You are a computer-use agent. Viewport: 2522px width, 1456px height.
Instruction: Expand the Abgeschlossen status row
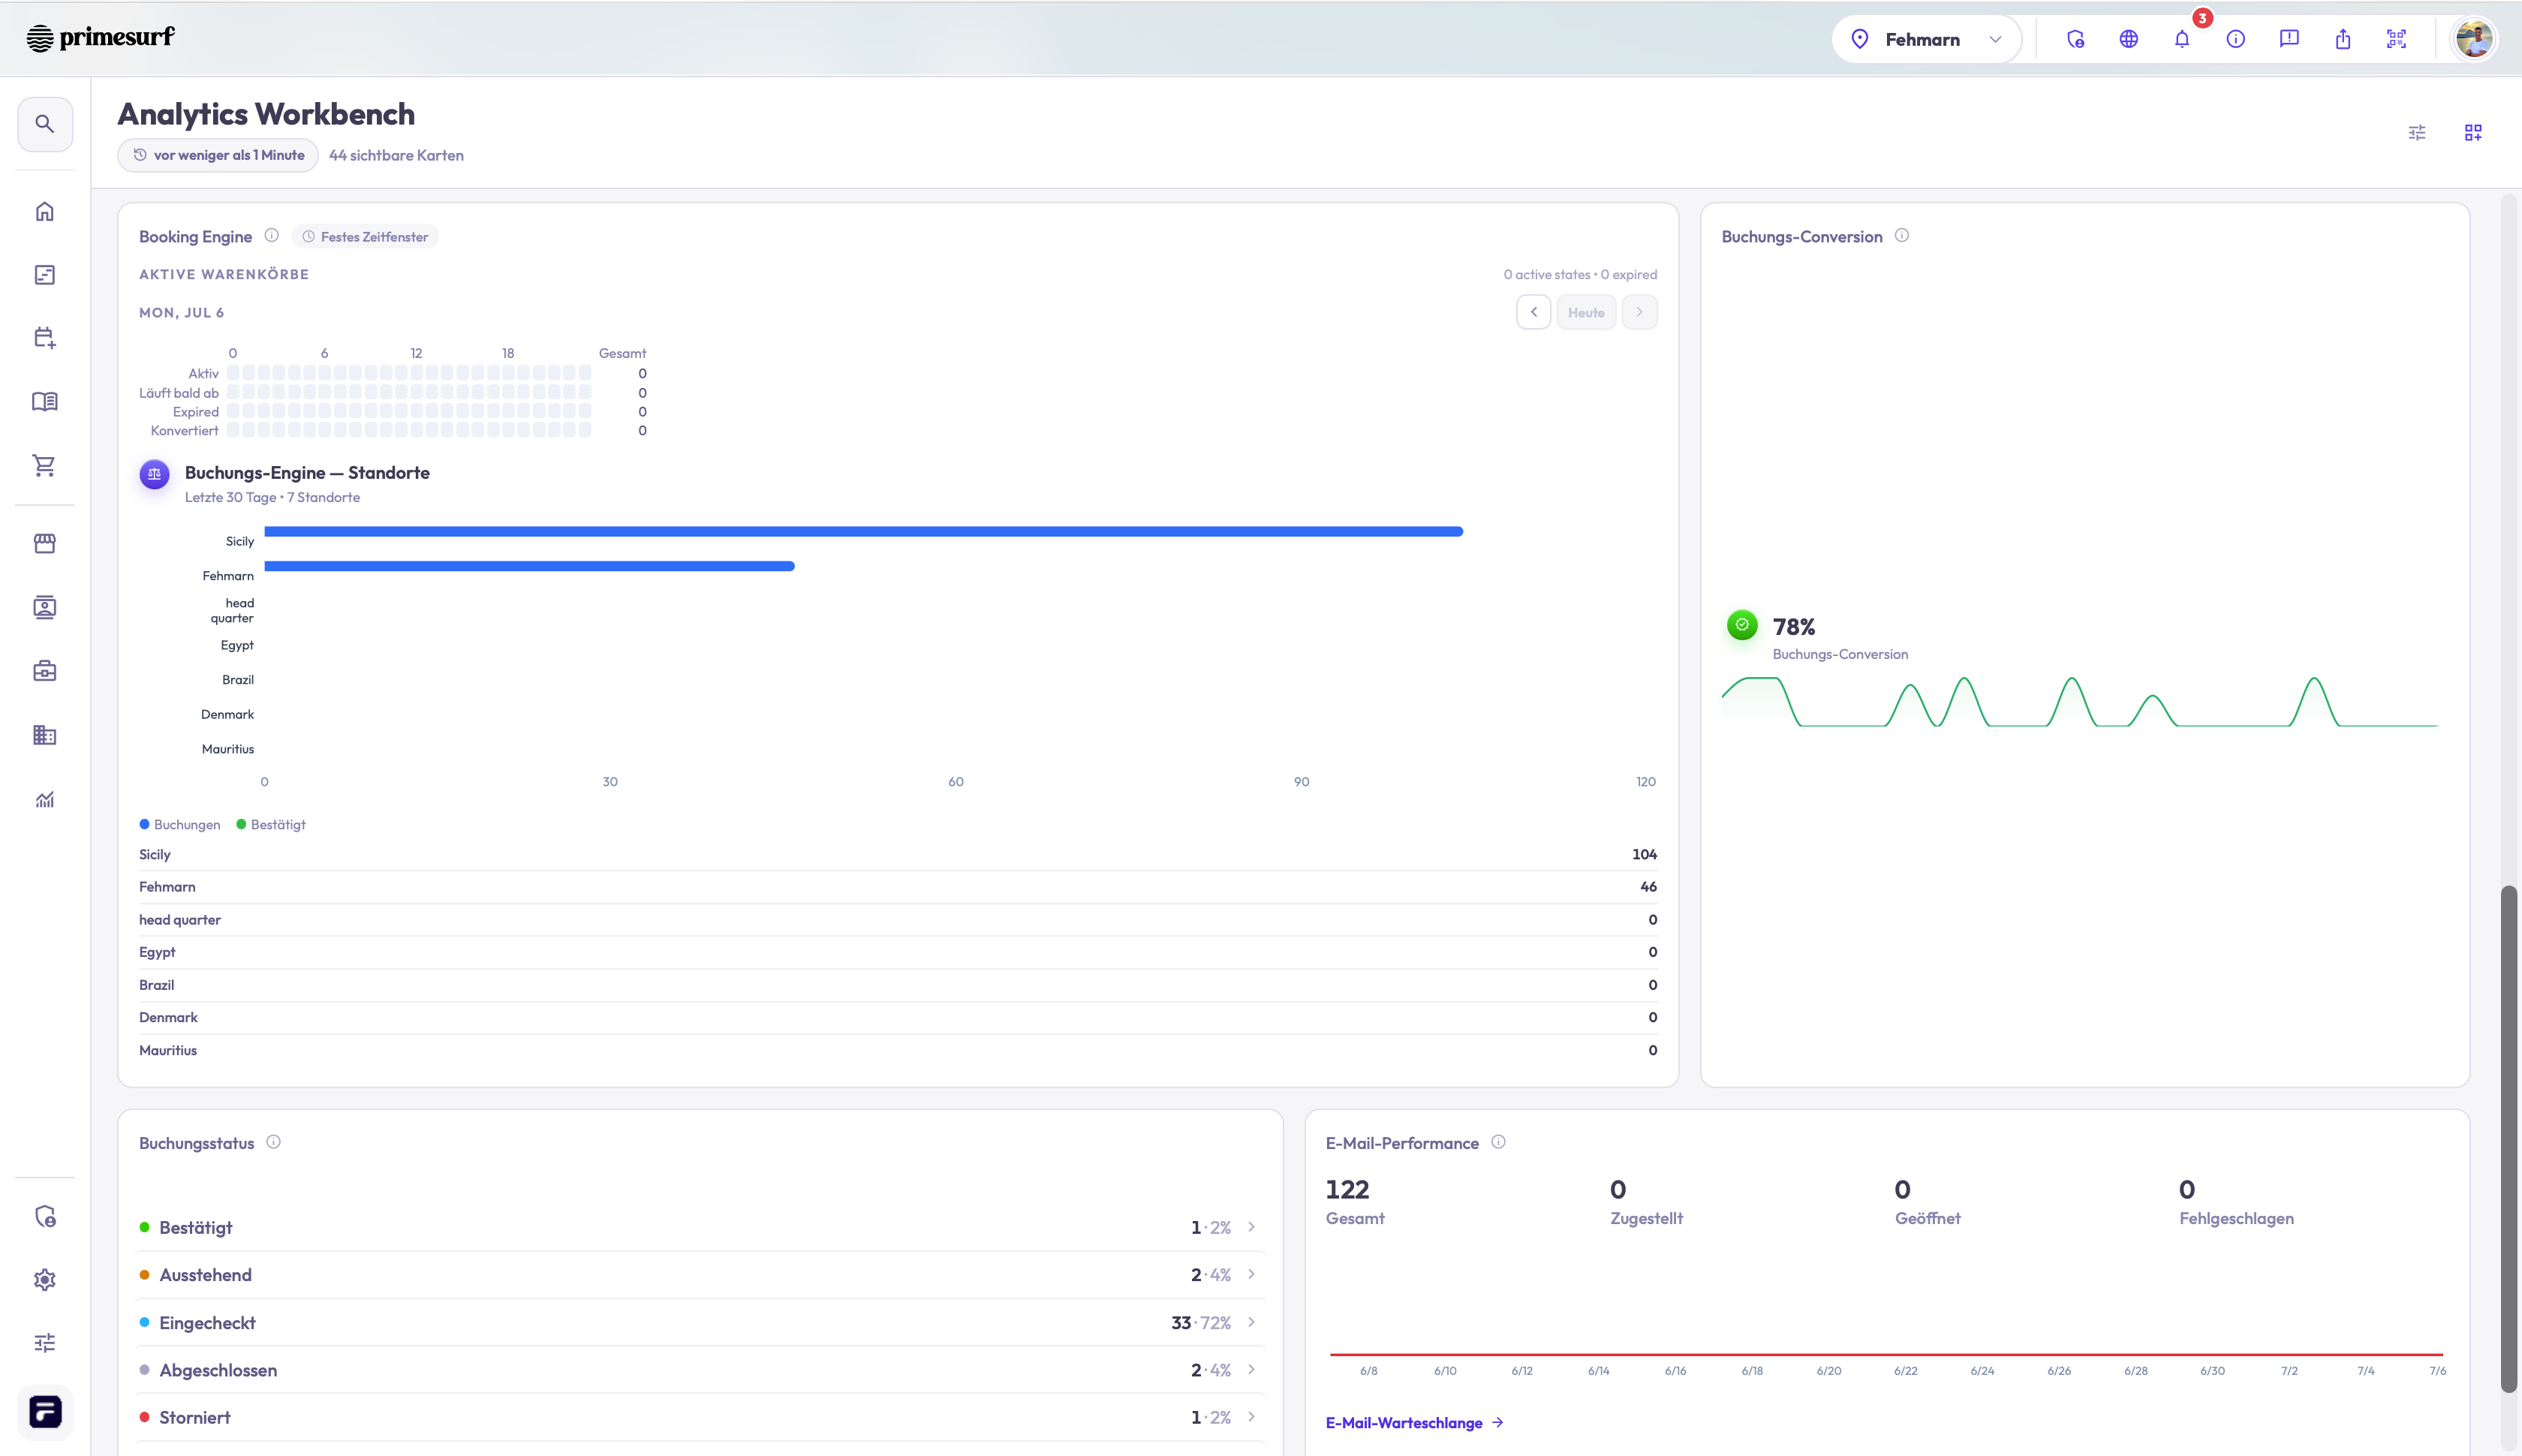700,1370
